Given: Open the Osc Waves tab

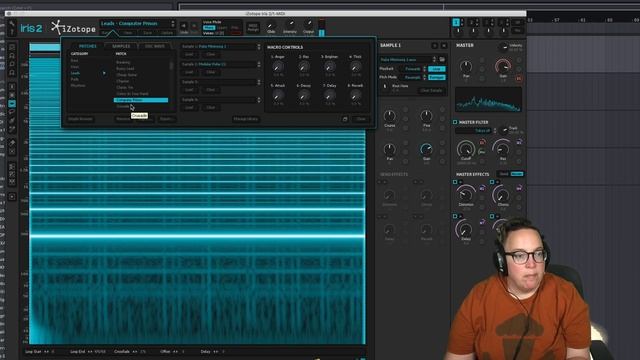Looking at the screenshot, I should click(x=155, y=46).
